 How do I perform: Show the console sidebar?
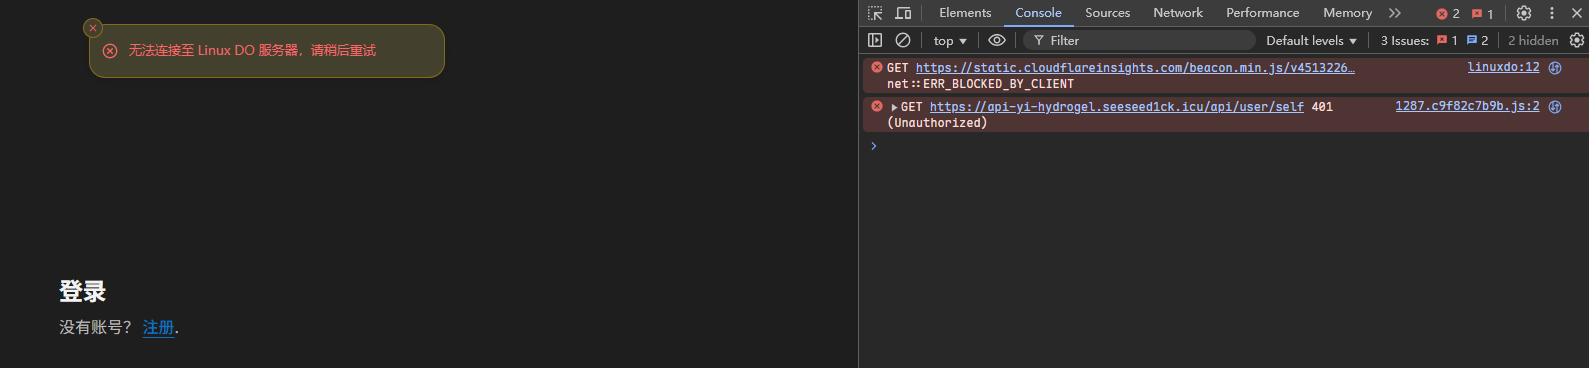875,40
